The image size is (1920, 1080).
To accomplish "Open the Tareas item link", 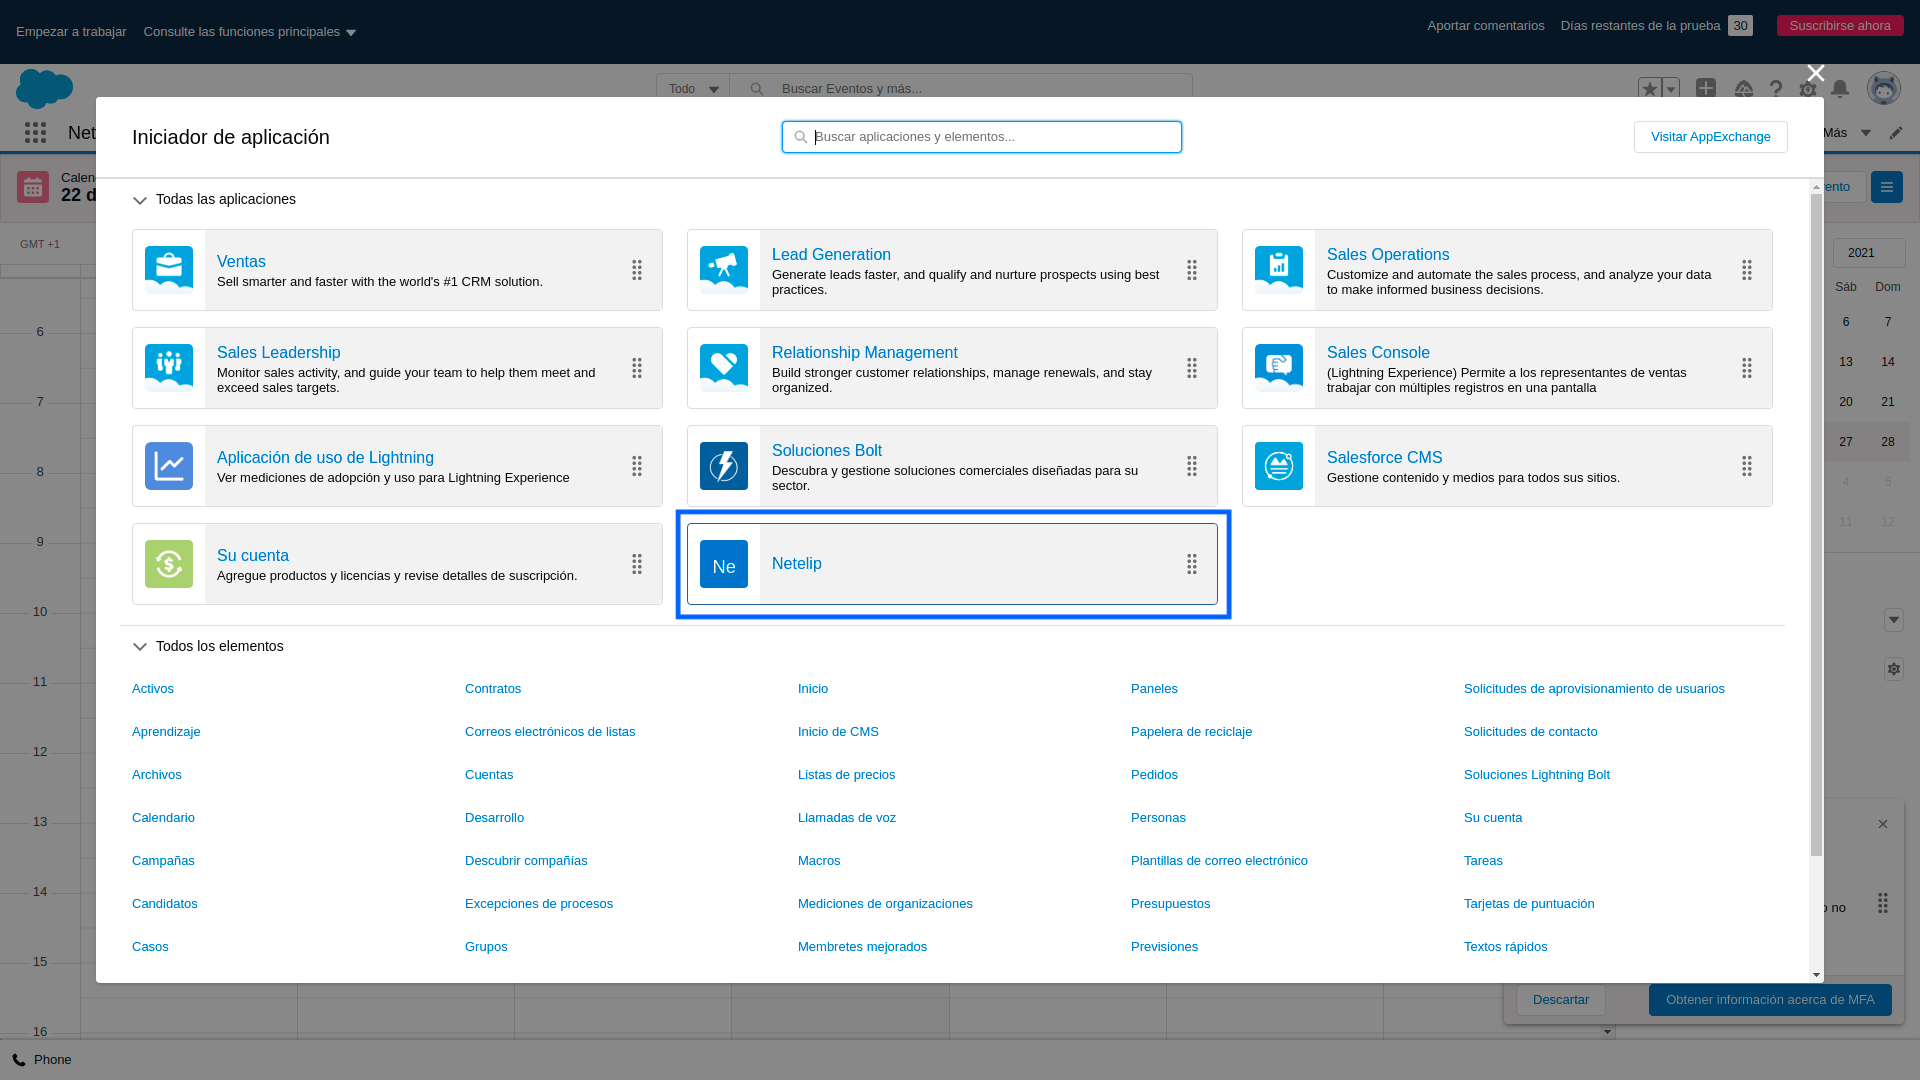I will pos(1483,861).
